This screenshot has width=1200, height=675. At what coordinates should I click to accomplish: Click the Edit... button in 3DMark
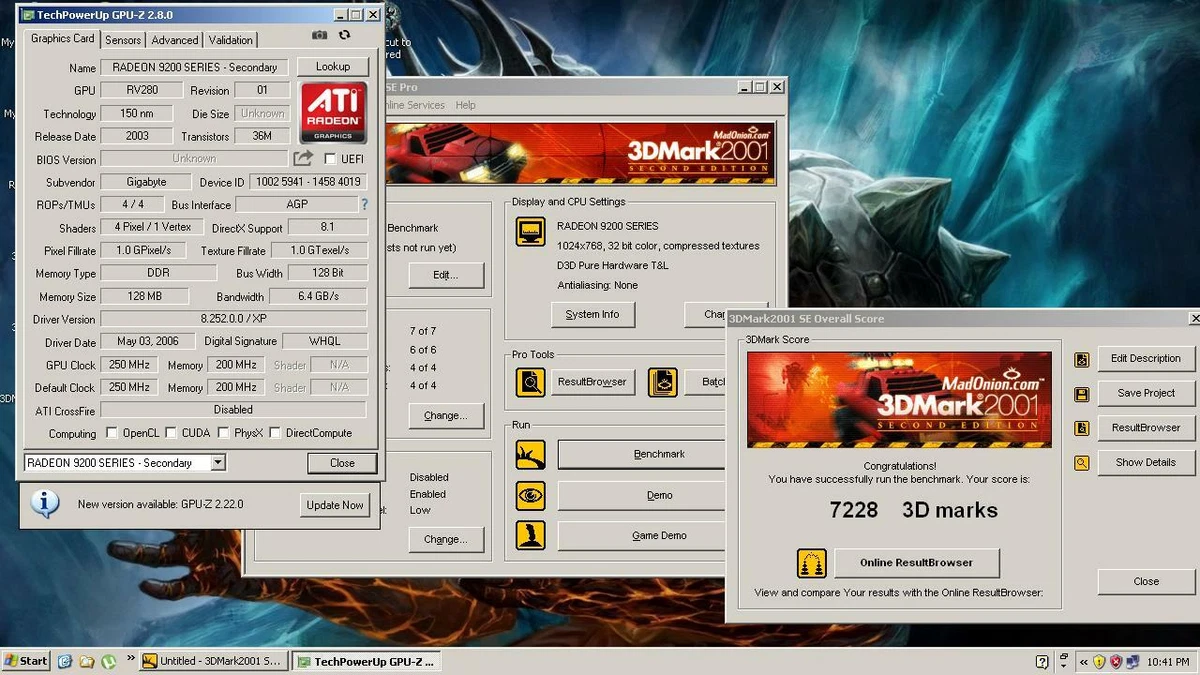[x=445, y=275]
